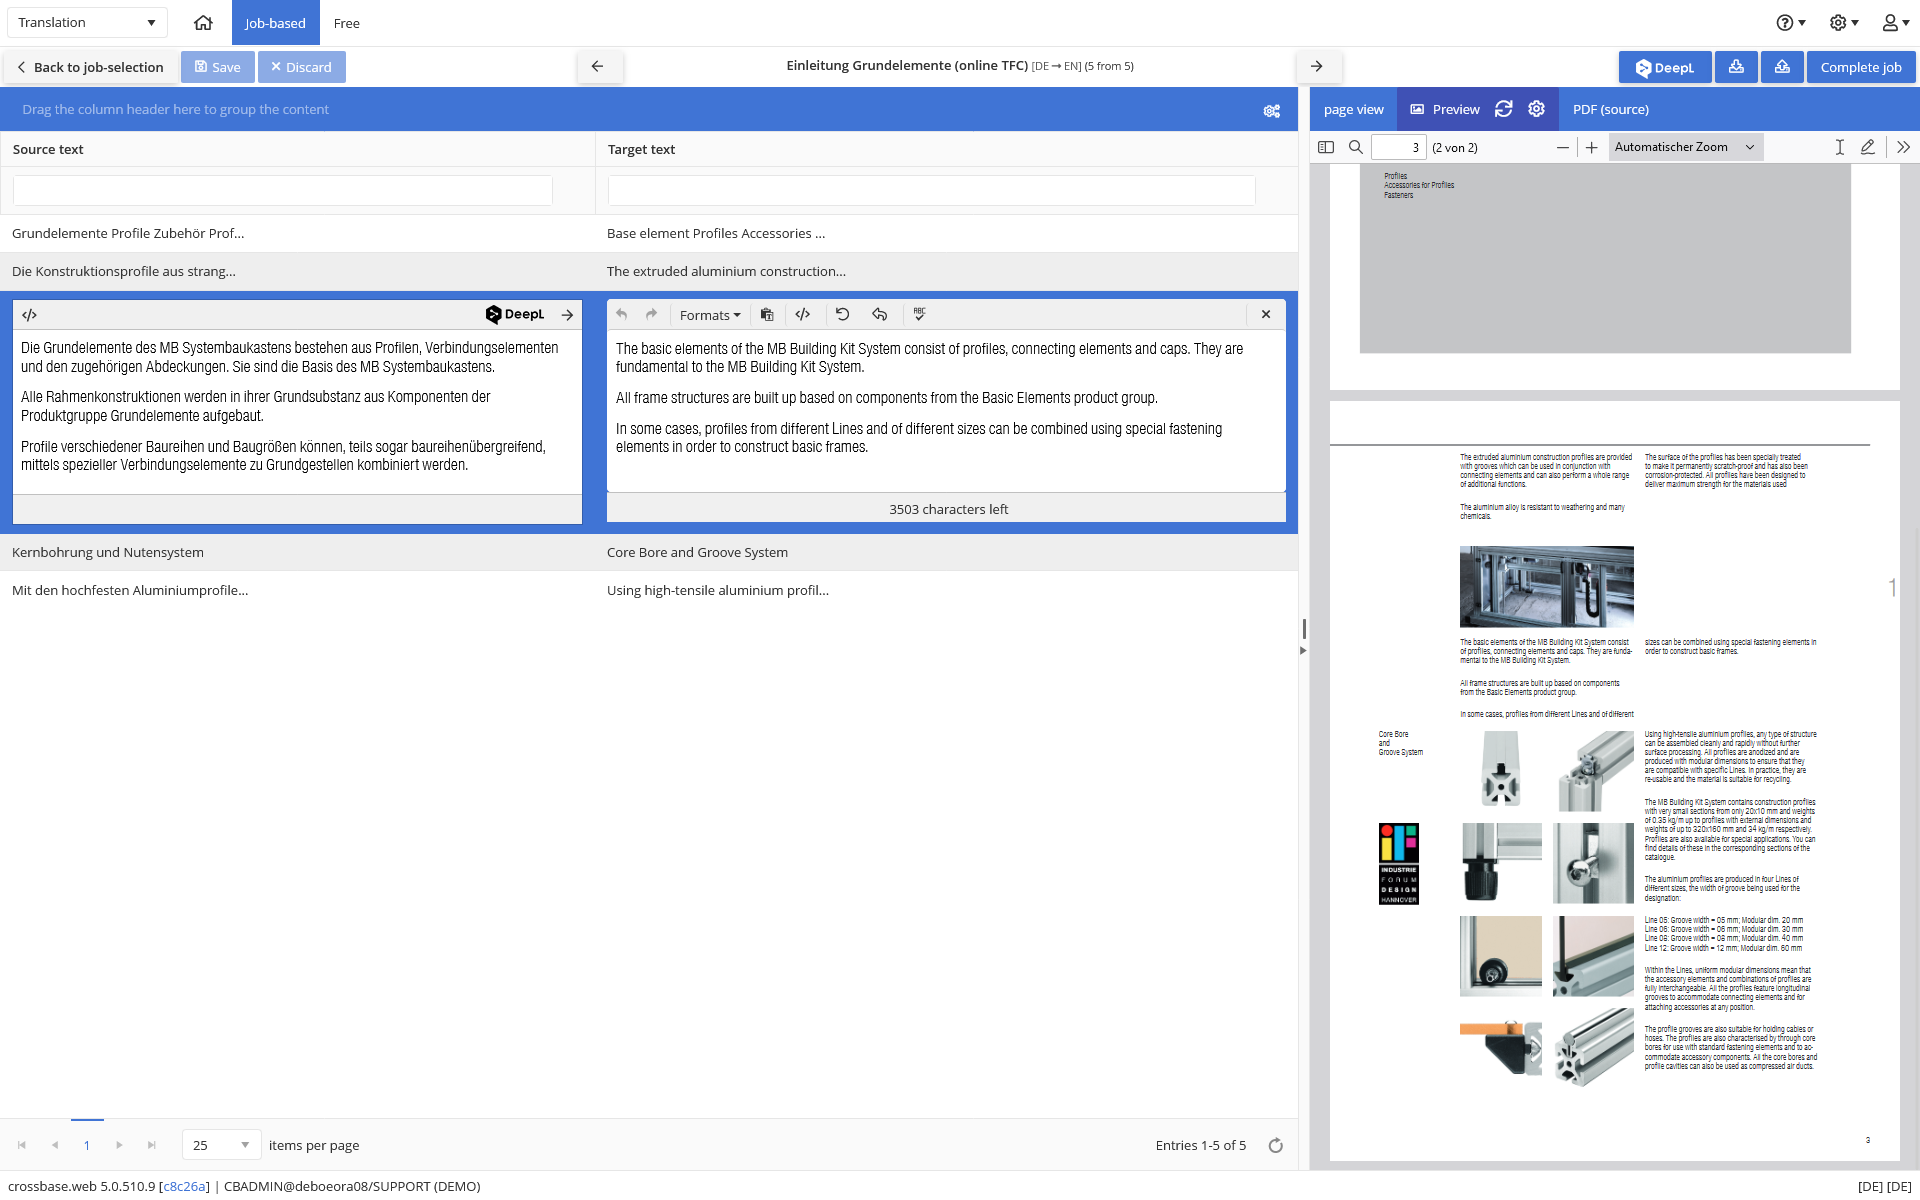Toggle source code view in target editor
Image resolution: width=1920 pixels, height=1200 pixels.
pyautogui.click(x=803, y=314)
